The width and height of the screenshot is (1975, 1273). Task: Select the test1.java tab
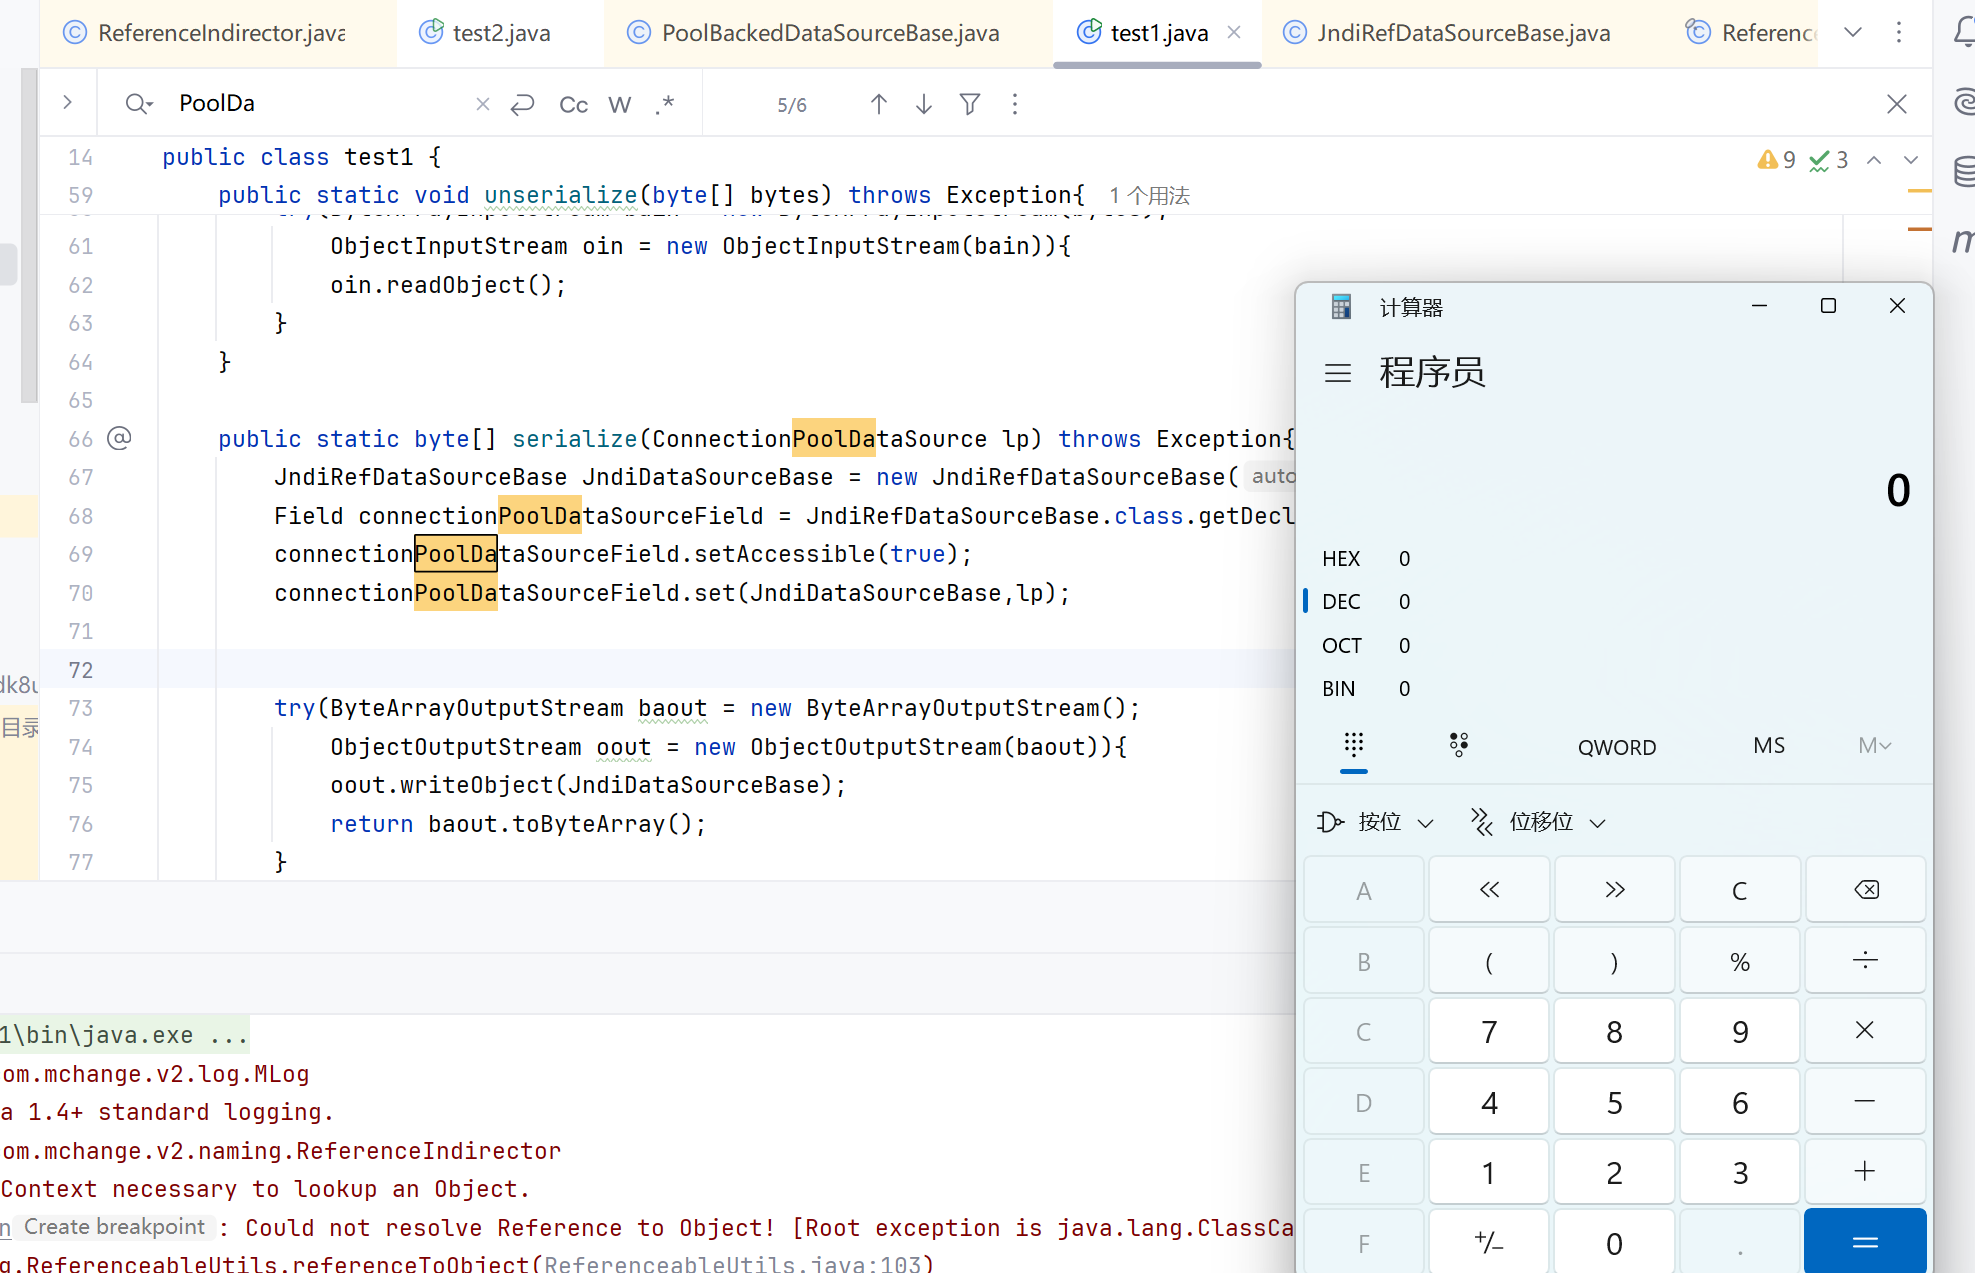click(x=1142, y=33)
